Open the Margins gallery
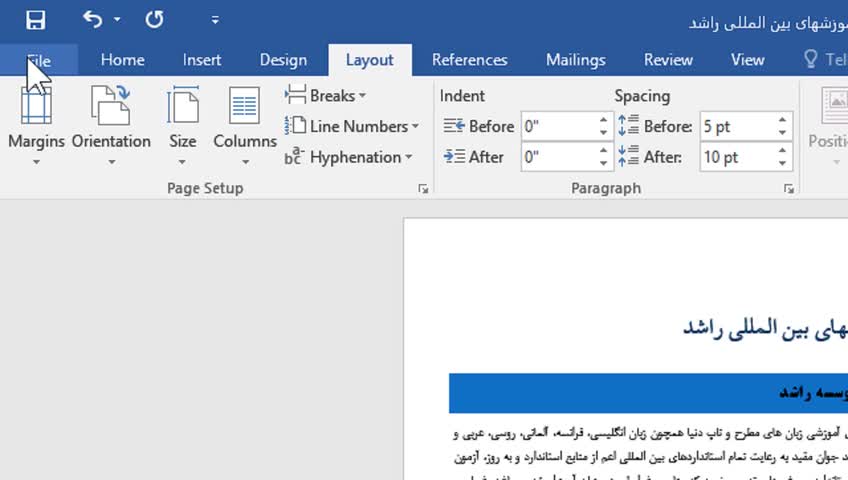The width and height of the screenshot is (848, 480). [37, 125]
